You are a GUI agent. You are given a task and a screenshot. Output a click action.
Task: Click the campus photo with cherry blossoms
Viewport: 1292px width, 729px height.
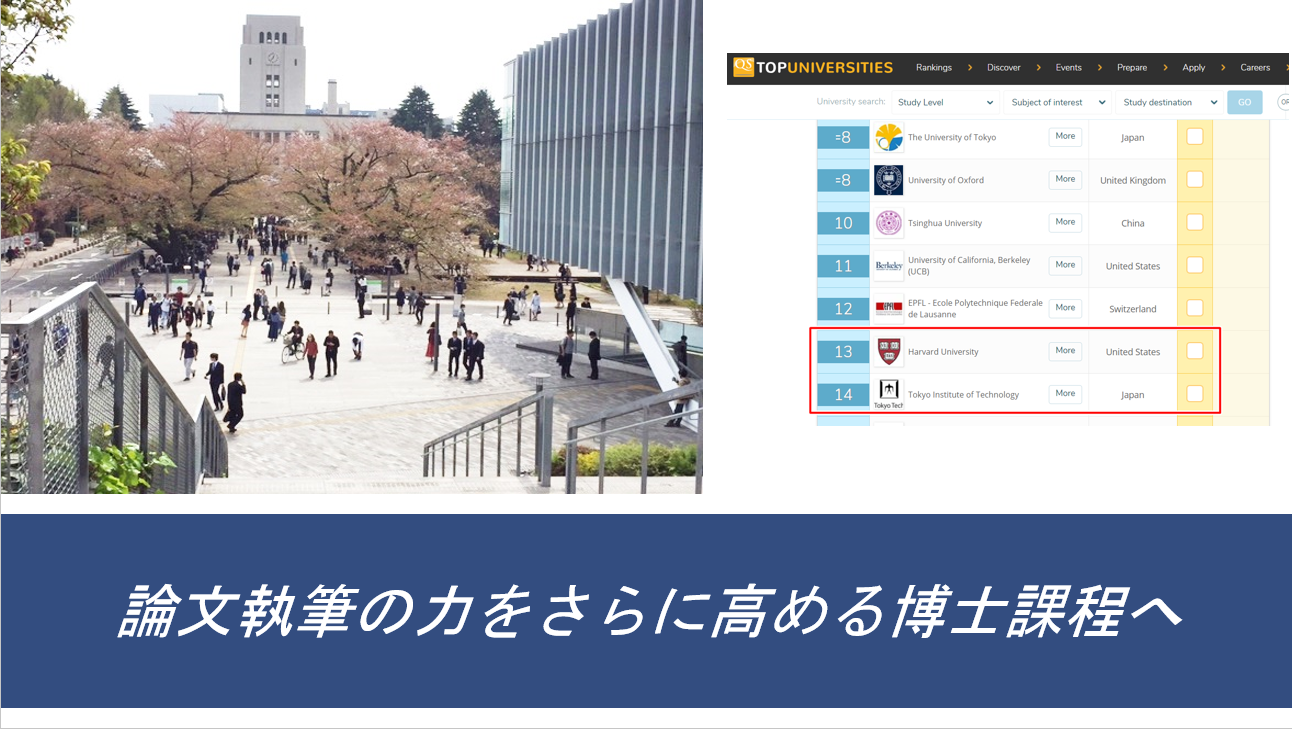point(351,246)
